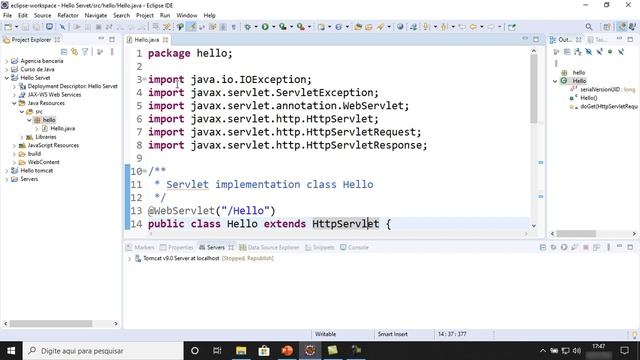
Task: Select Hello tomcat project
Action: pyautogui.click(x=37, y=171)
